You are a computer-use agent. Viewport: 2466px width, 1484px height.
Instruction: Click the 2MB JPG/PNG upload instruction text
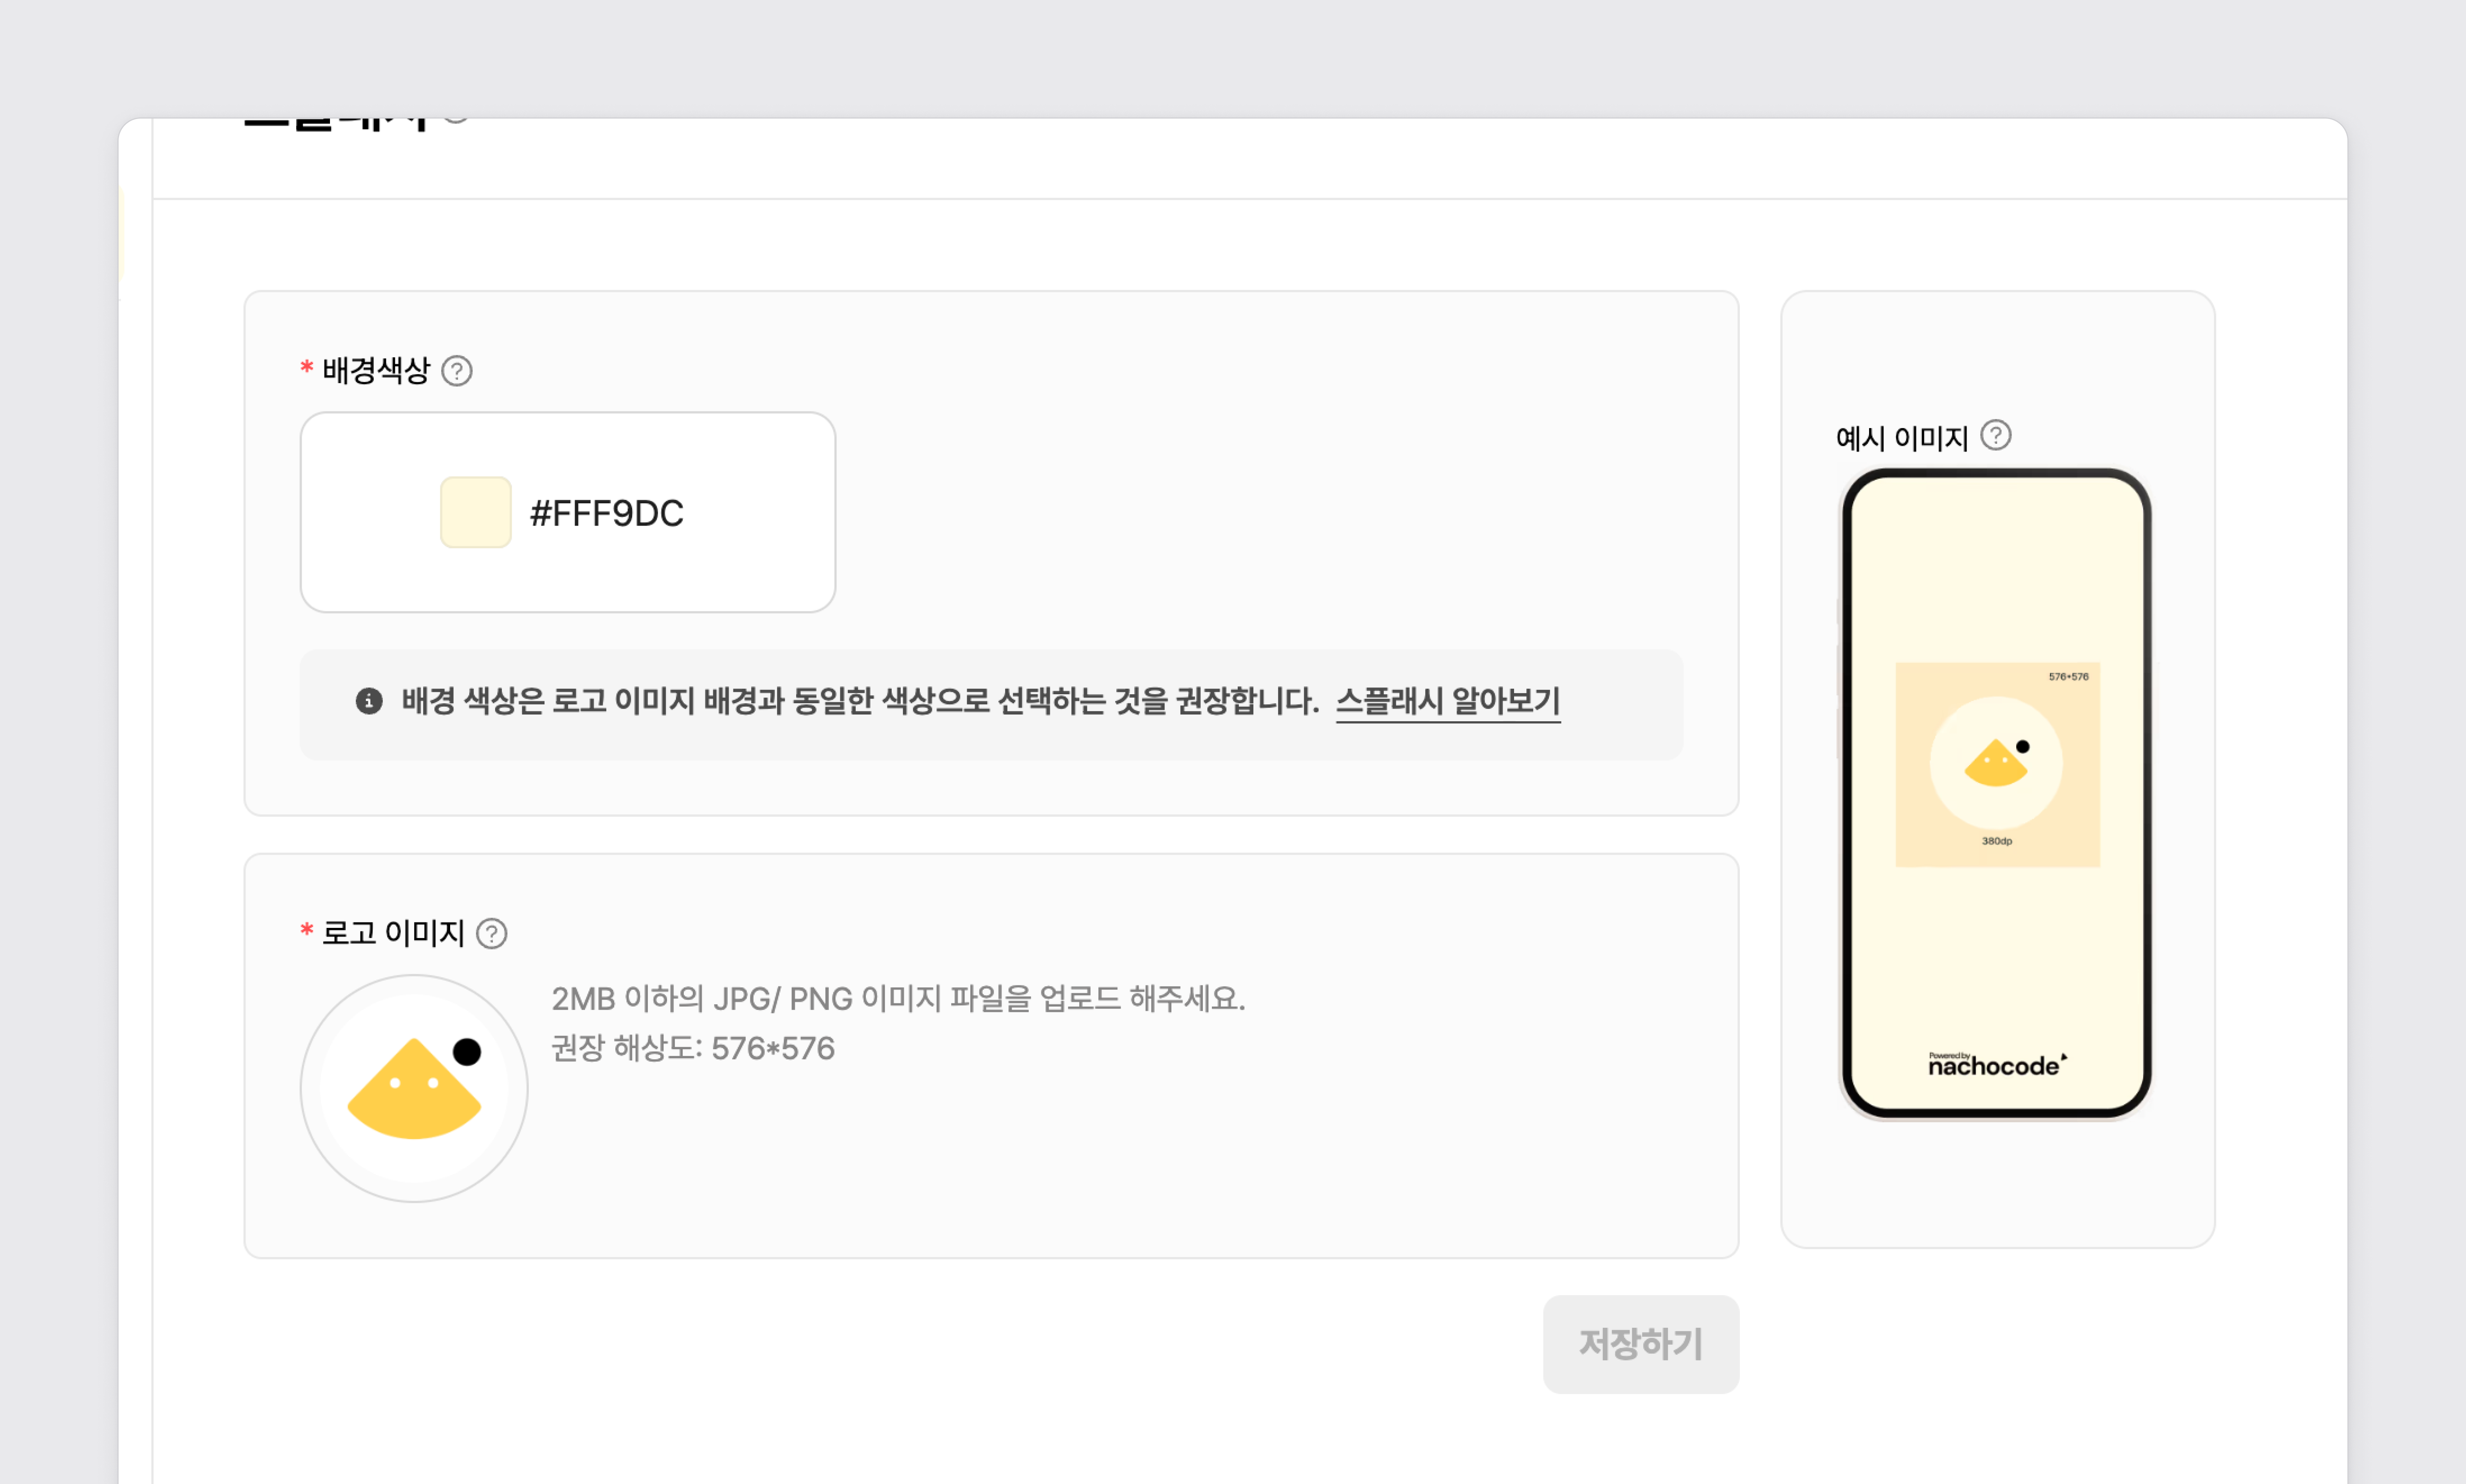pos(898,998)
